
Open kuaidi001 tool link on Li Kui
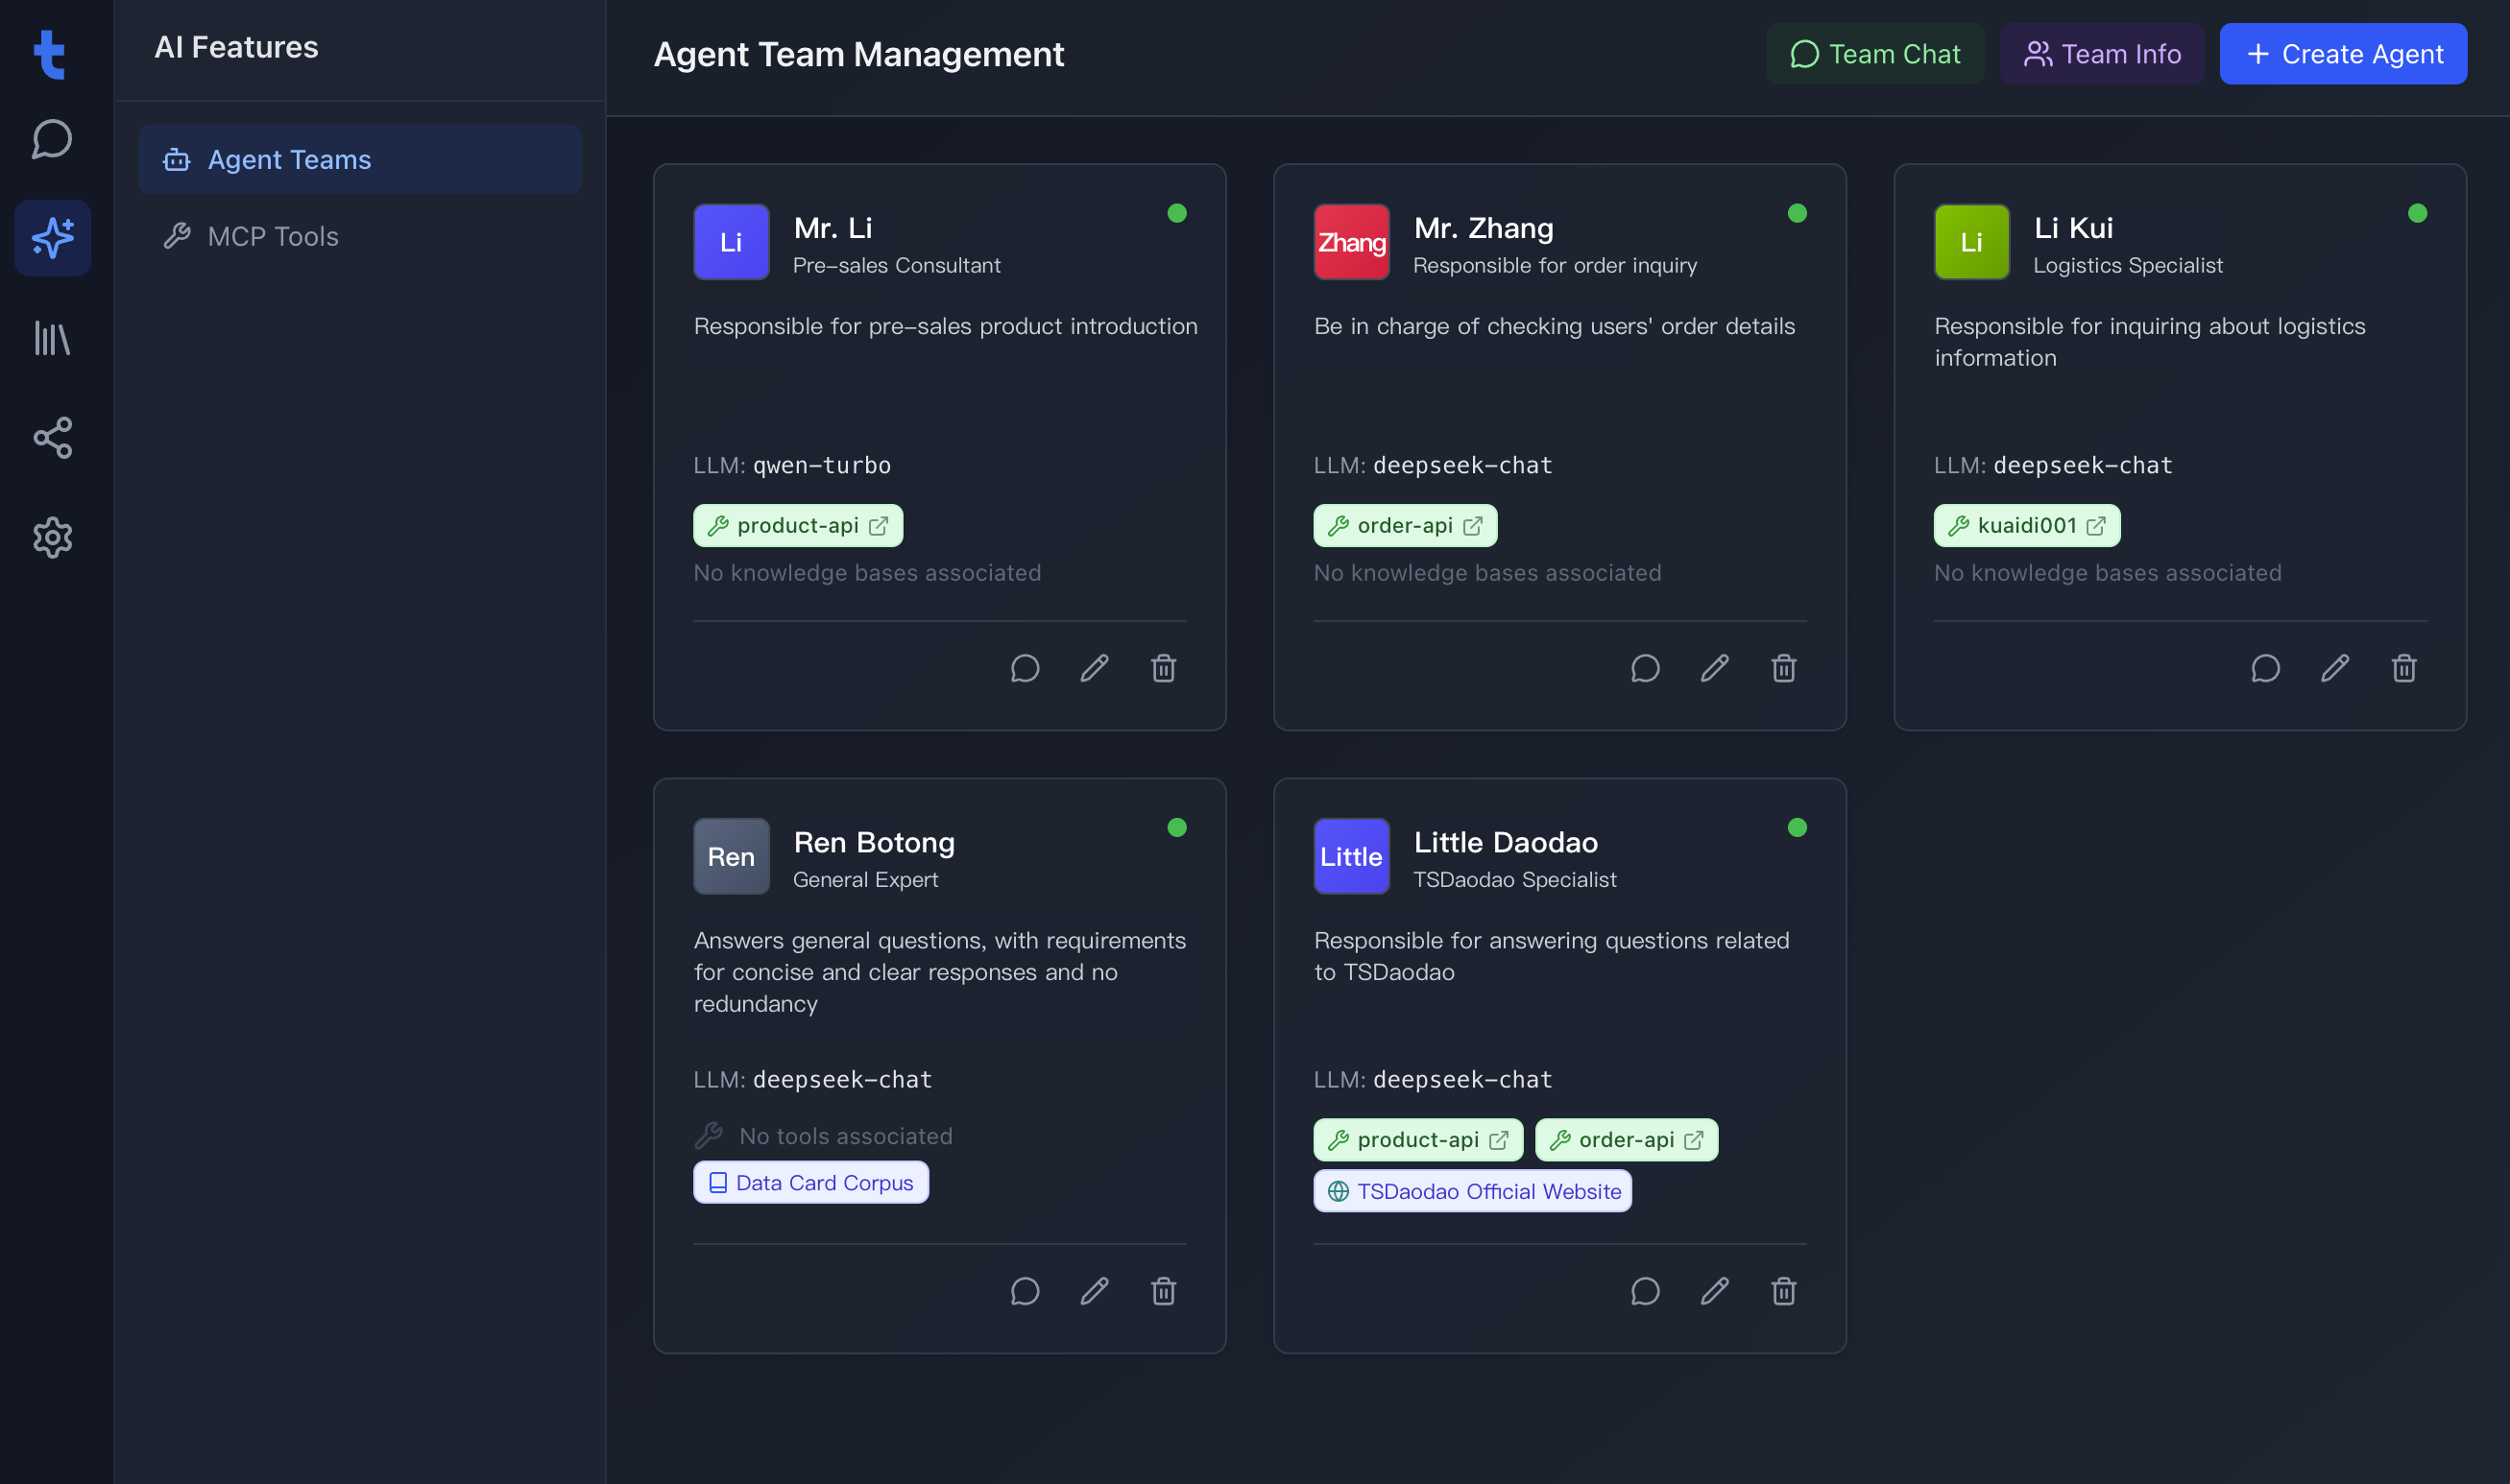tap(2026, 526)
